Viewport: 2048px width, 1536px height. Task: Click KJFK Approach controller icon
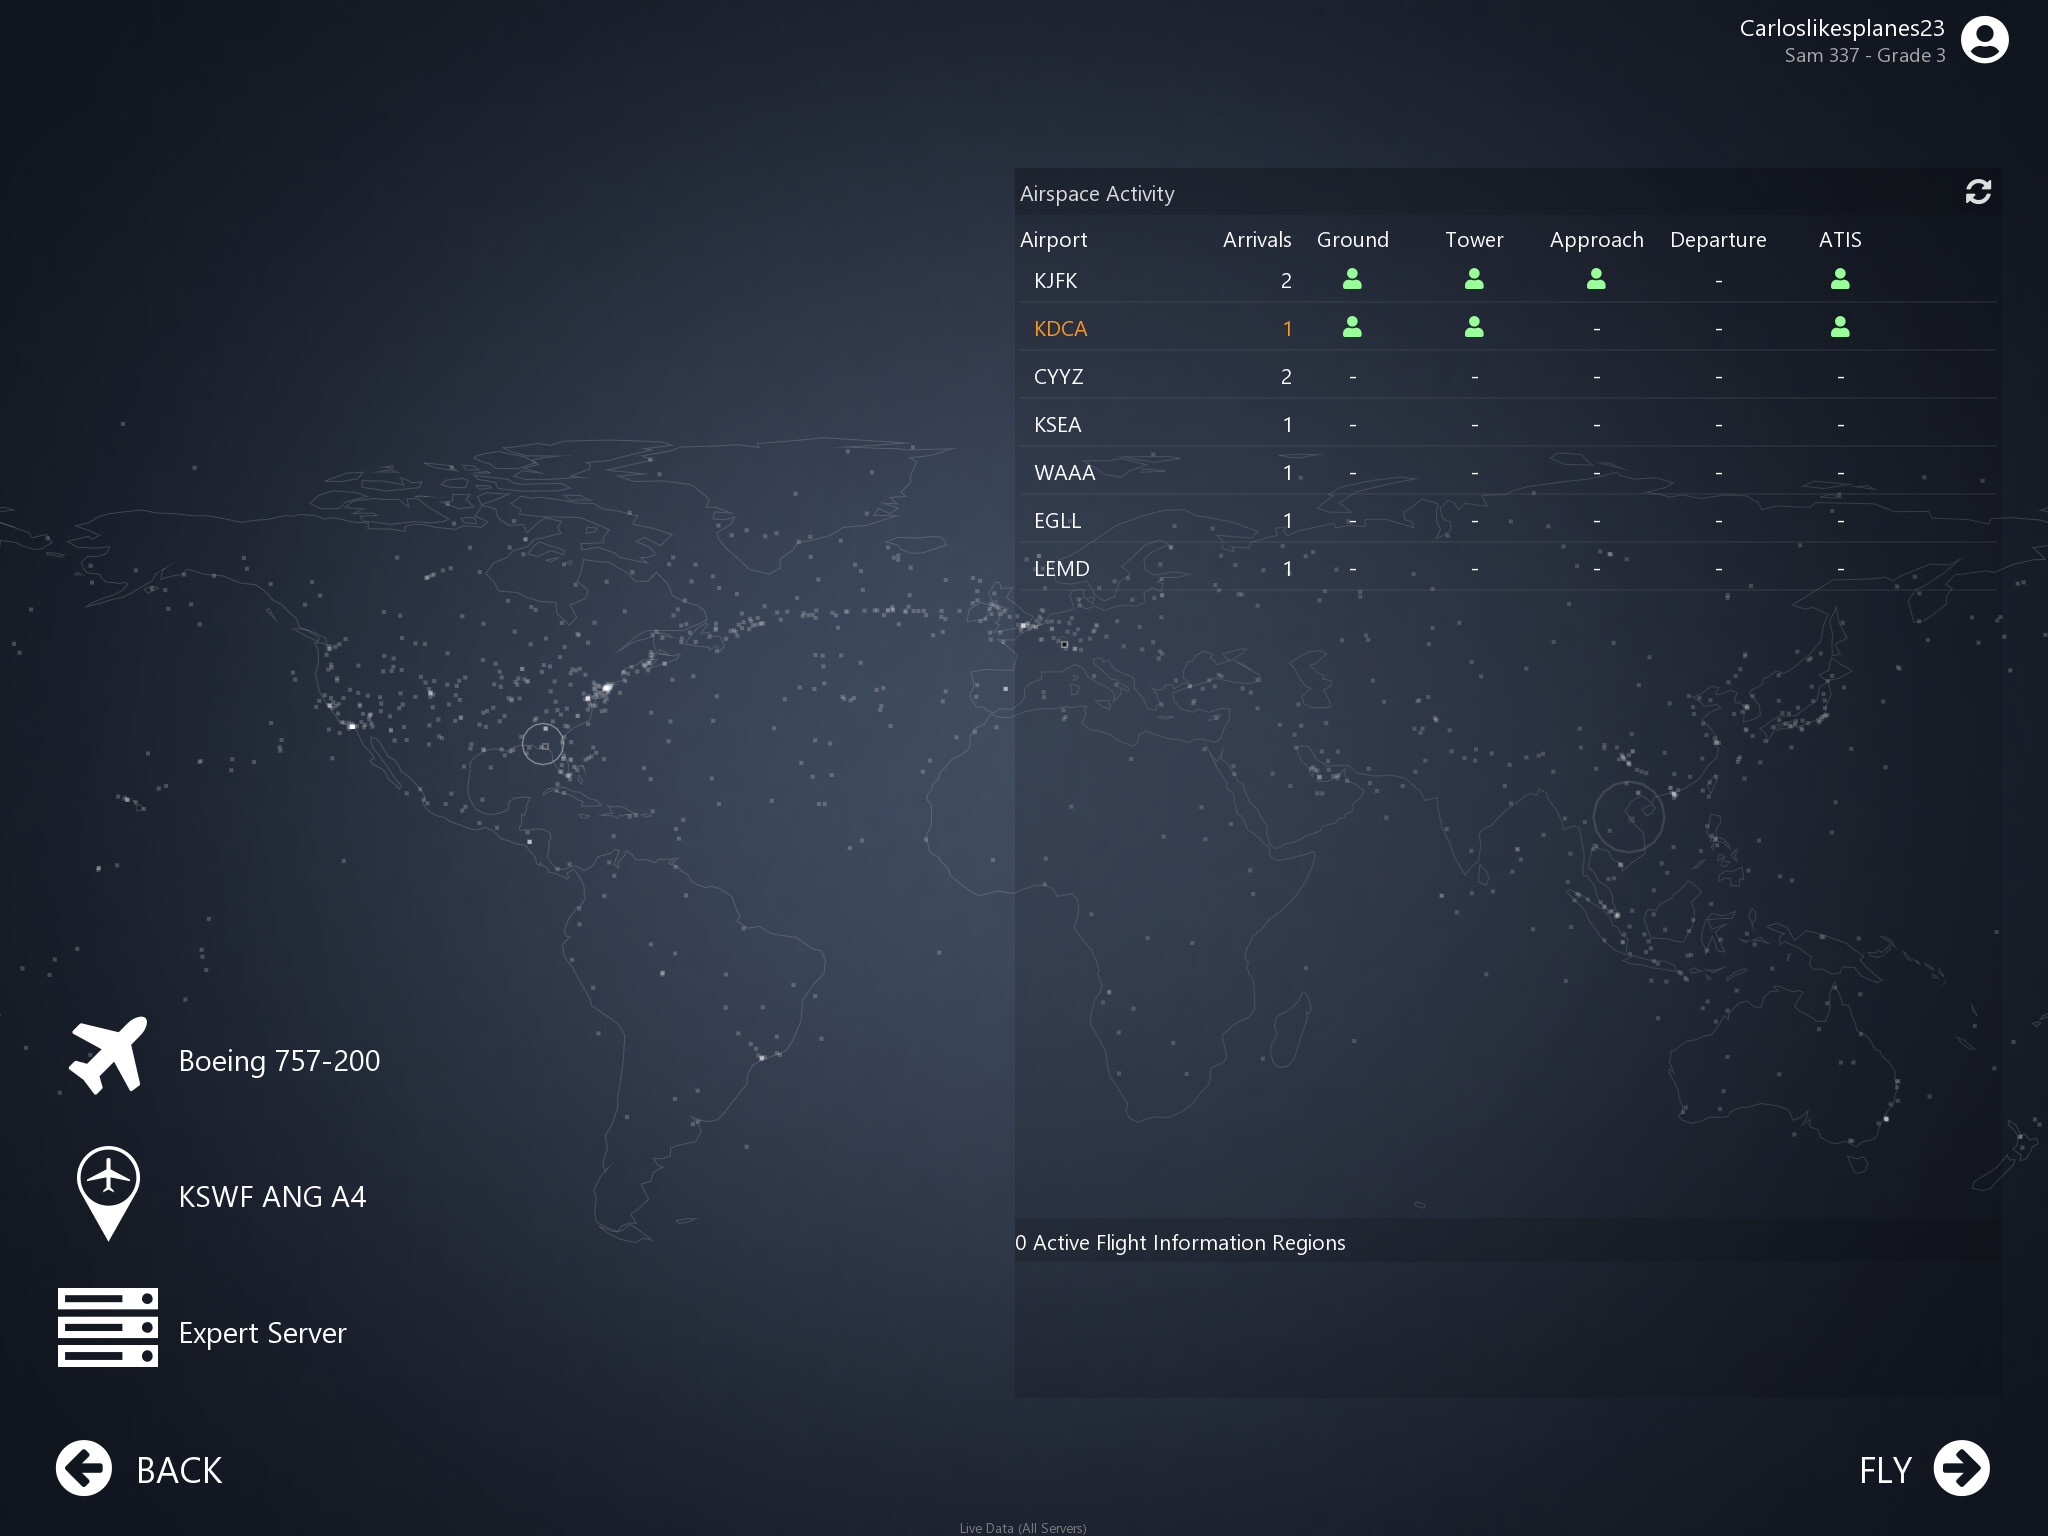tap(1596, 280)
